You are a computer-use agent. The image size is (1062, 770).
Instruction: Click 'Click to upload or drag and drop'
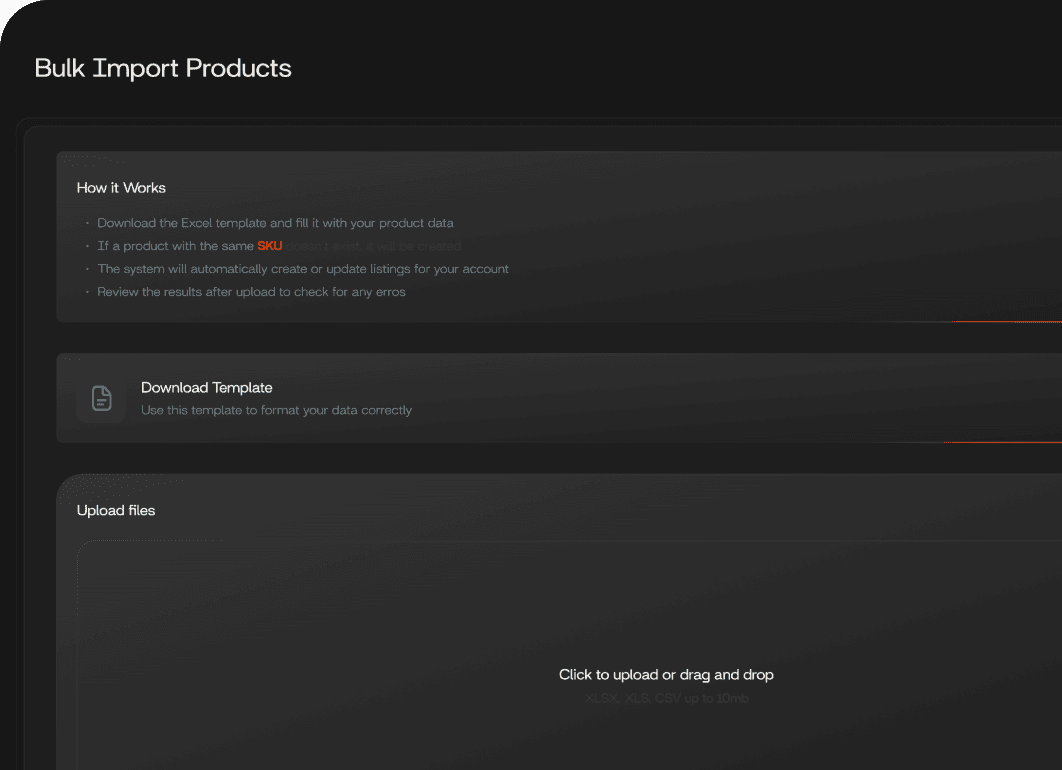point(666,674)
